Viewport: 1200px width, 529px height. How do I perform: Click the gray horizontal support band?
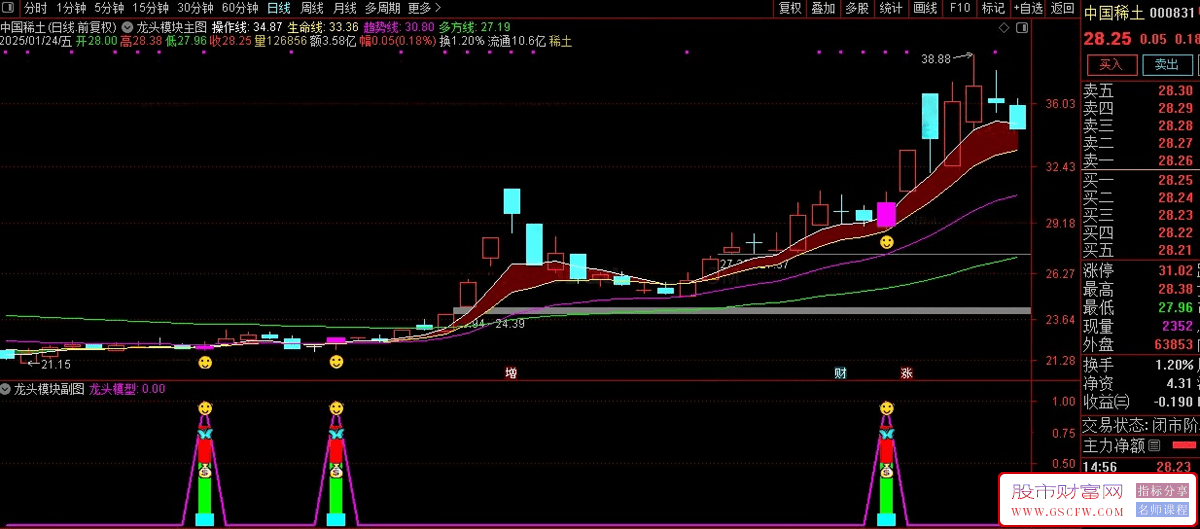[741, 311]
